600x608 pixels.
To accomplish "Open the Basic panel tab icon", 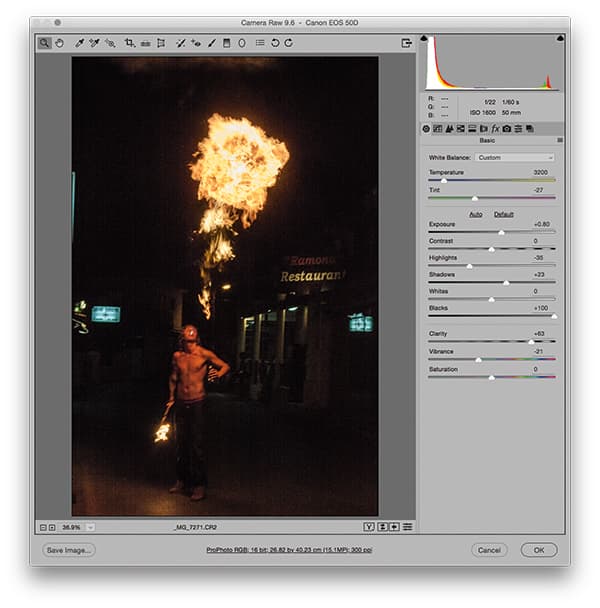I will pyautogui.click(x=426, y=129).
